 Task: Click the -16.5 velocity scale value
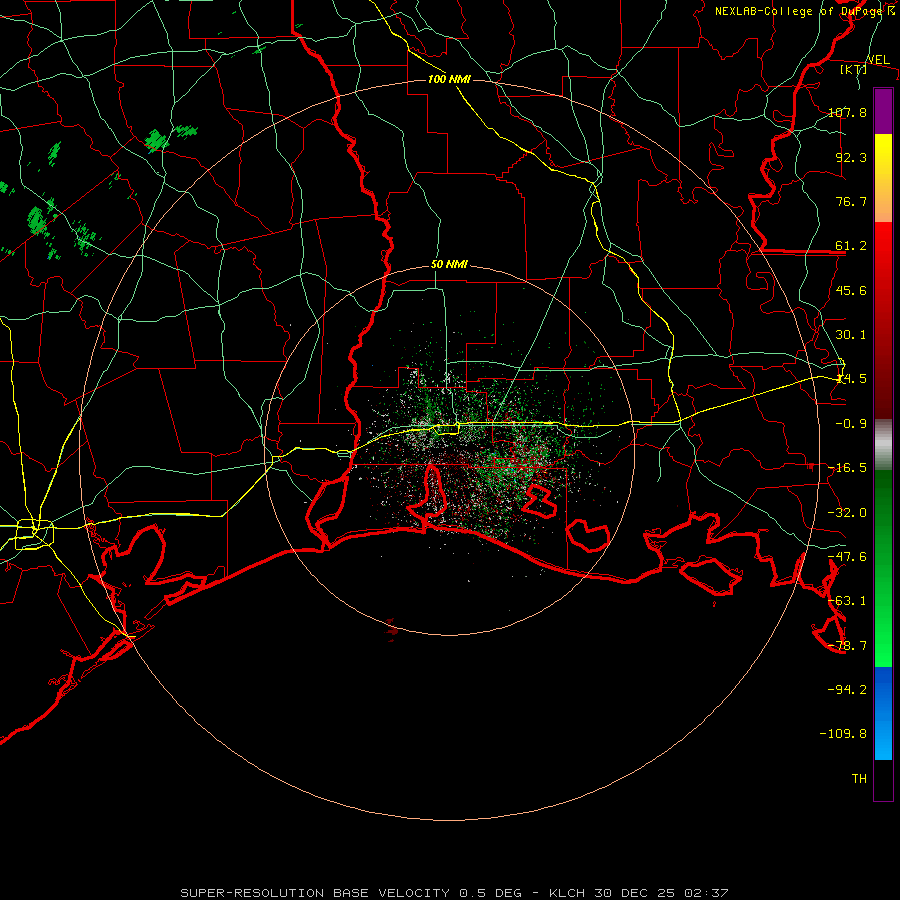coord(847,468)
